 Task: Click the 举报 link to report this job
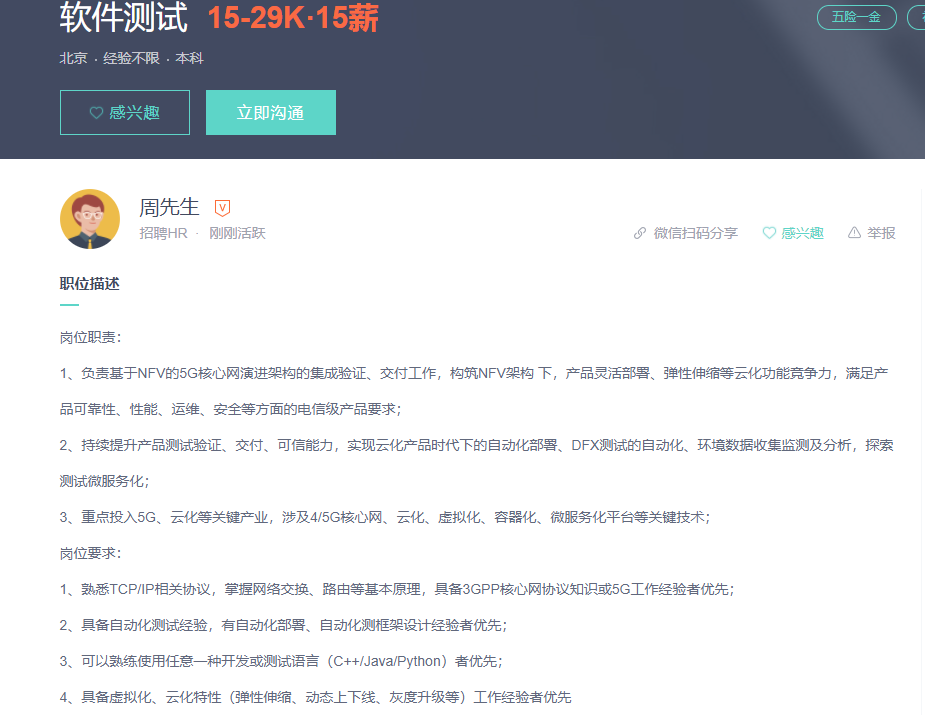click(x=879, y=232)
